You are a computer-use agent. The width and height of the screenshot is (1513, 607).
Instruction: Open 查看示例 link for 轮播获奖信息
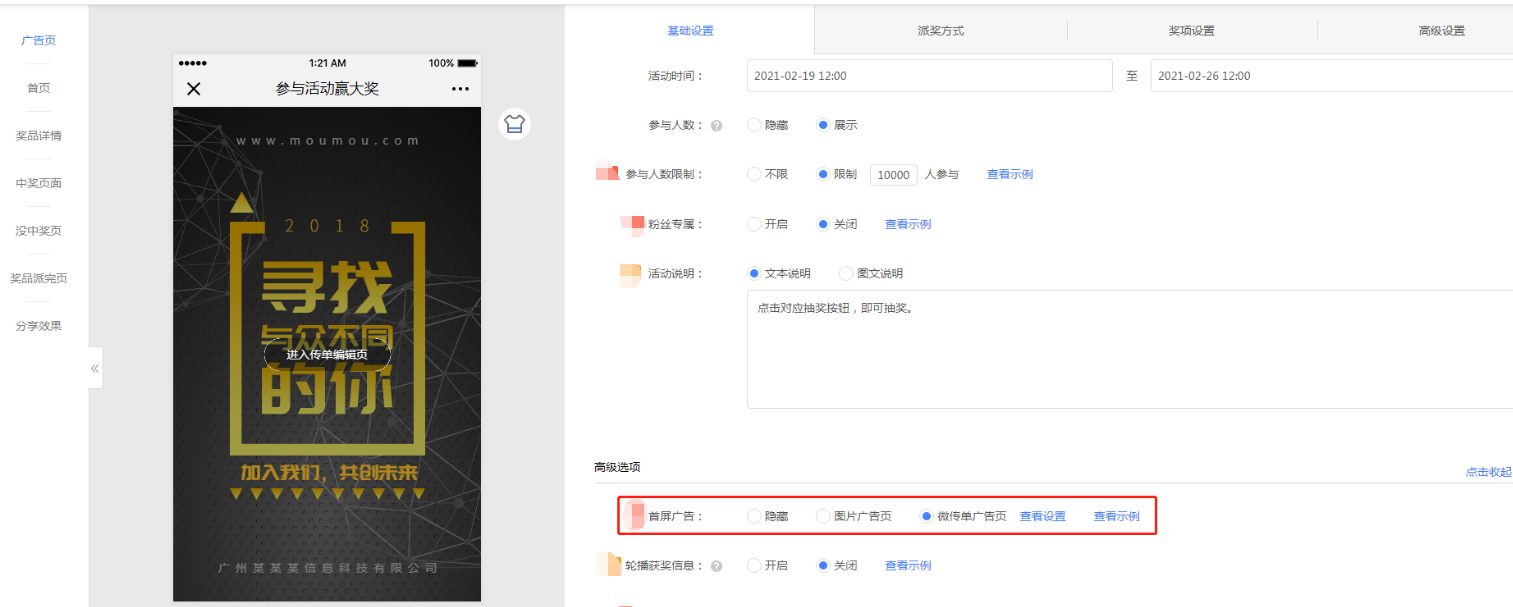908,565
